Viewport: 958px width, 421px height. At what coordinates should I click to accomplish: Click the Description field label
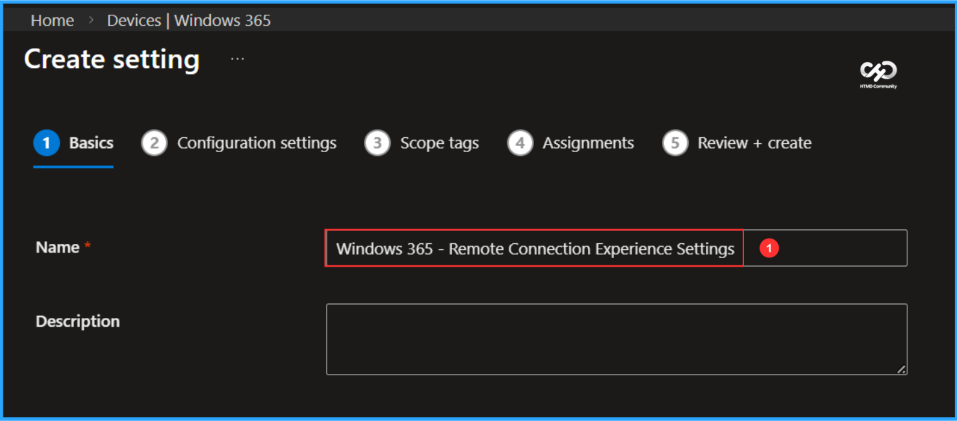(78, 321)
